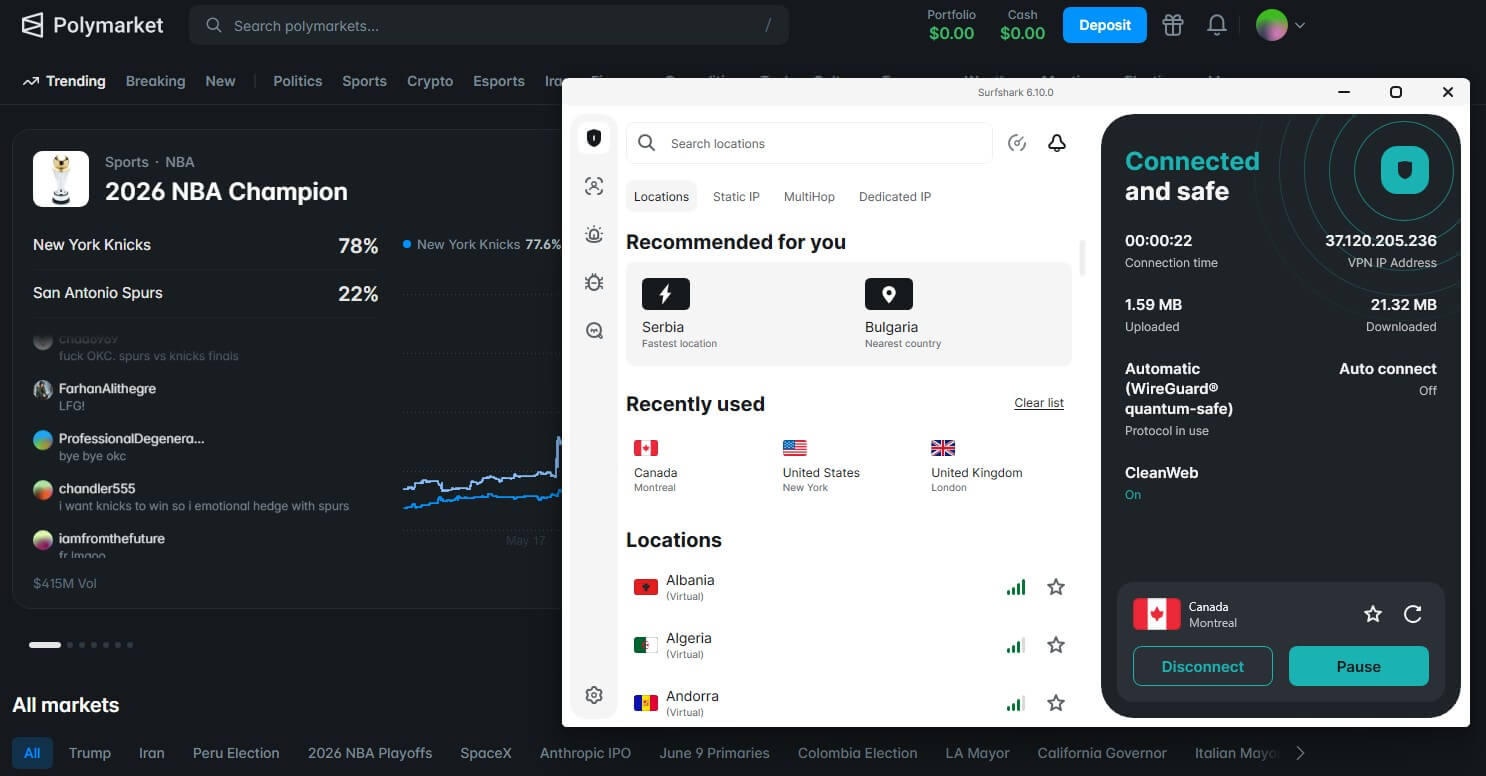The image size is (1486, 776).
Task: Click the Disconnect button
Action: [x=1203, y=666]
